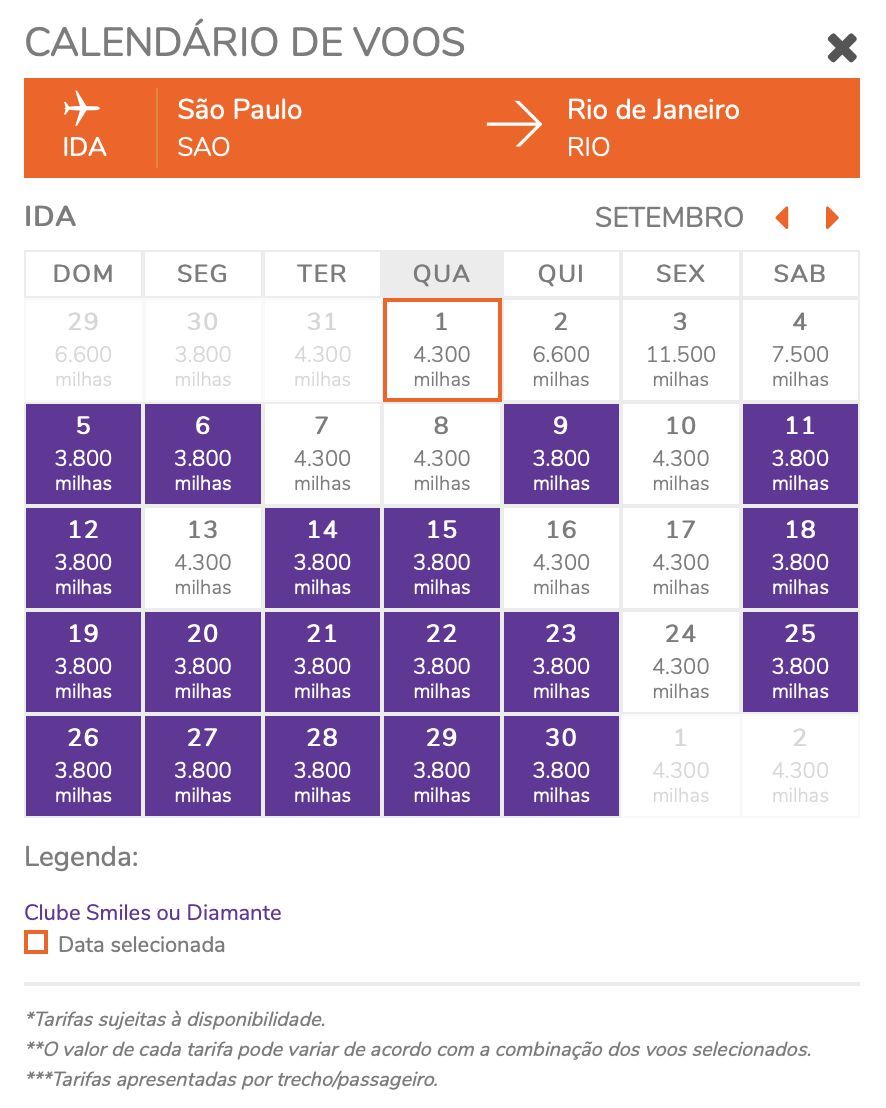Click the airplane IDA icon
This screenshot has width=886, height=1108.
[x=82, y=109]
